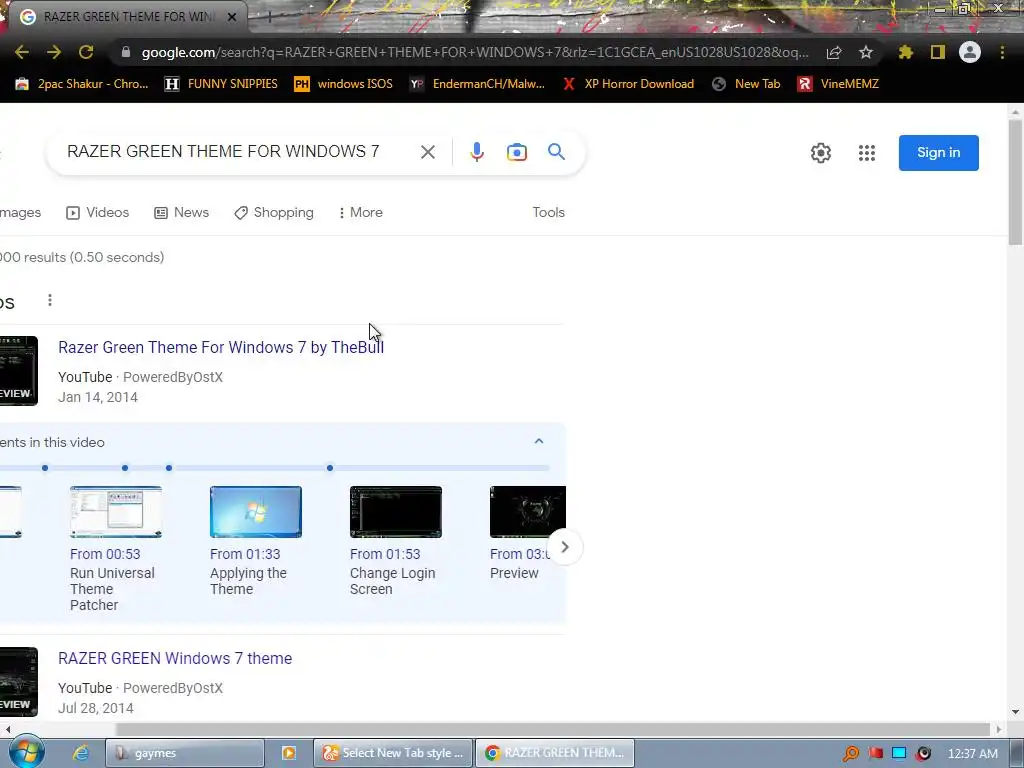The height and width of the screenshot is (768, 1024).
Task: Clear the search box with the X
Action: [428, 152]
